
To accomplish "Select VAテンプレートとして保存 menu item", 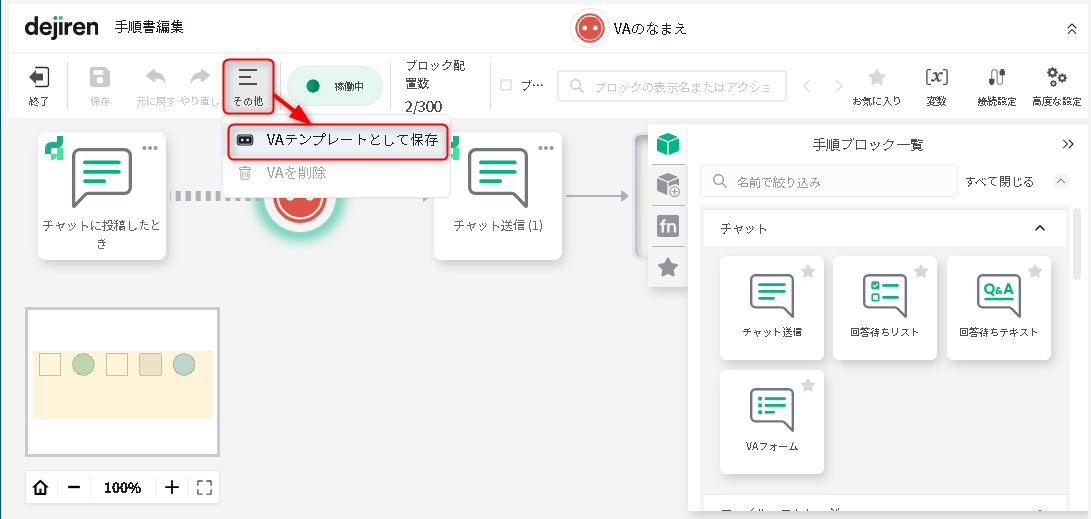I will (x=338, y=140).
